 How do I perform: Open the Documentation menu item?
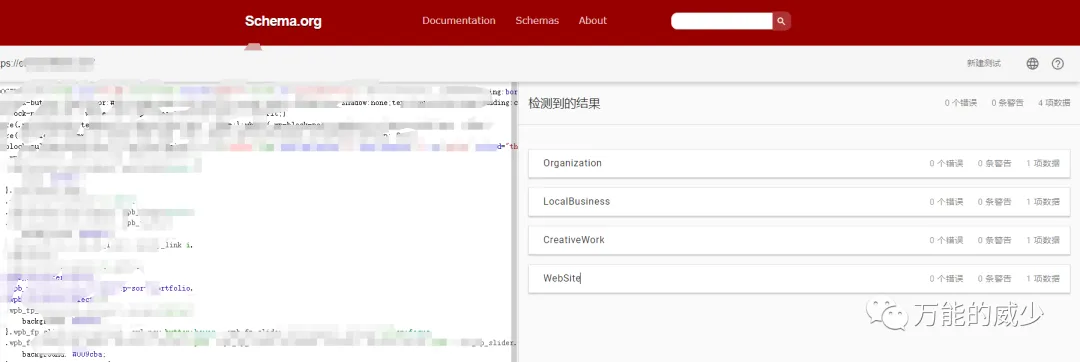pos(459,21)
